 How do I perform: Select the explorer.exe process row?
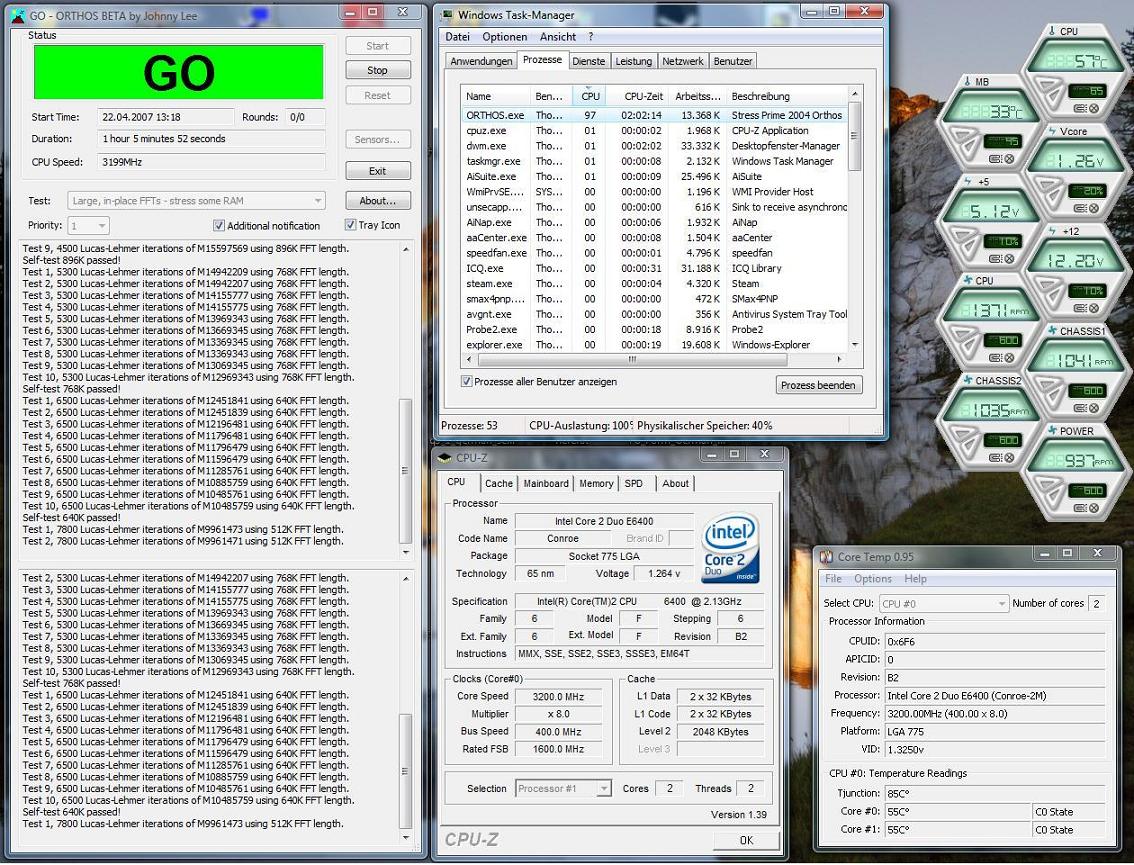point(654,345)
